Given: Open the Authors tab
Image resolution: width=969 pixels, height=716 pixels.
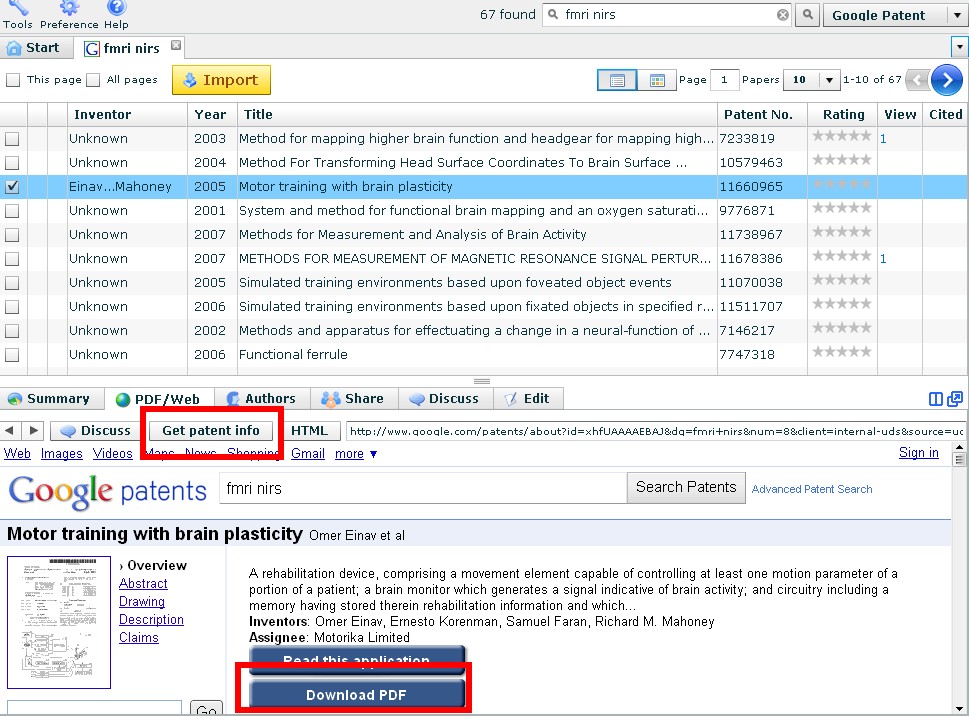Looking at the screenshot, I should coord(261,399).
